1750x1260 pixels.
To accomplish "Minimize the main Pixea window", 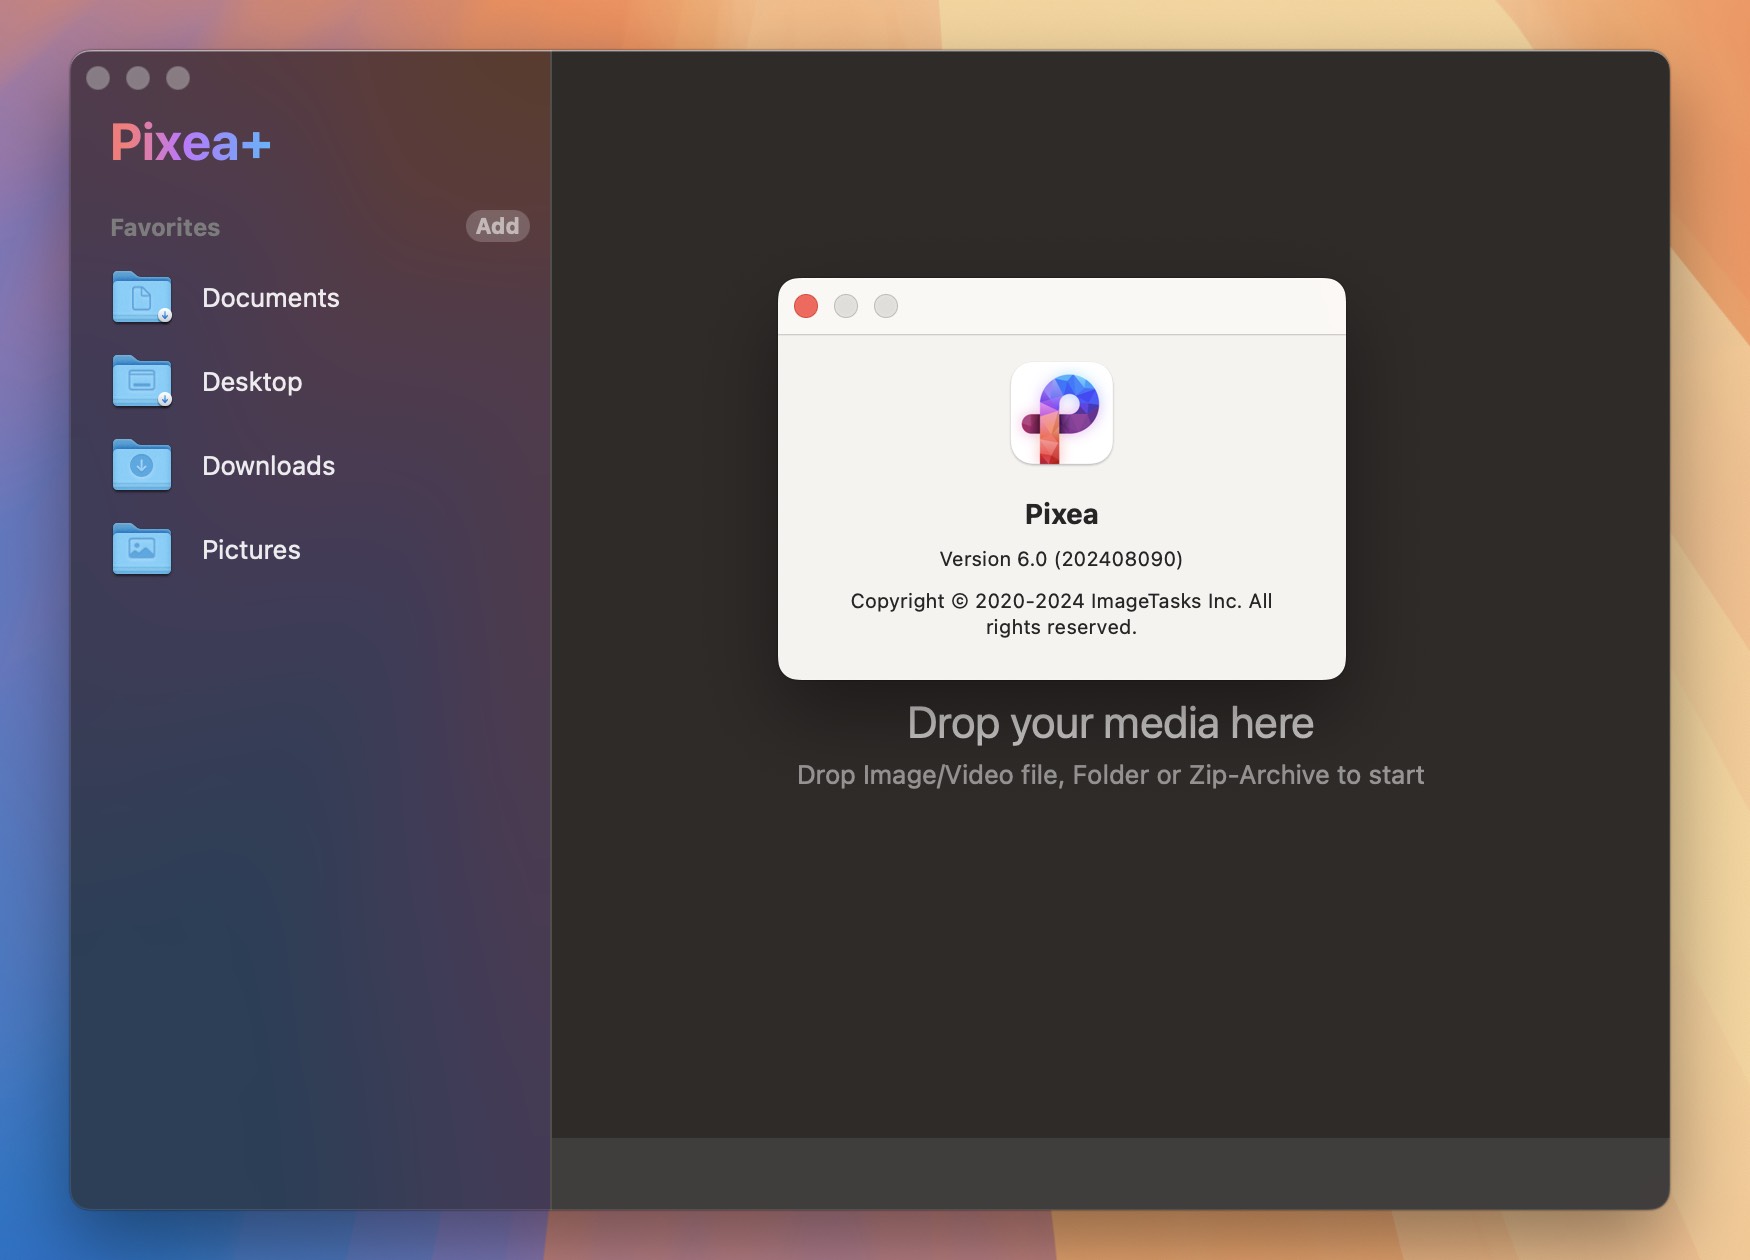I will tap(138, 78).
